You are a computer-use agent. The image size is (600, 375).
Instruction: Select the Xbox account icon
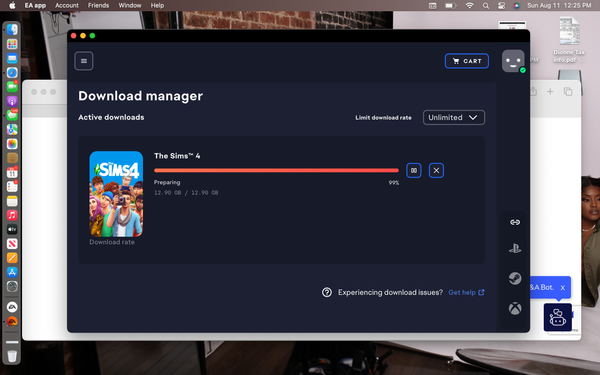pos(515,308)
